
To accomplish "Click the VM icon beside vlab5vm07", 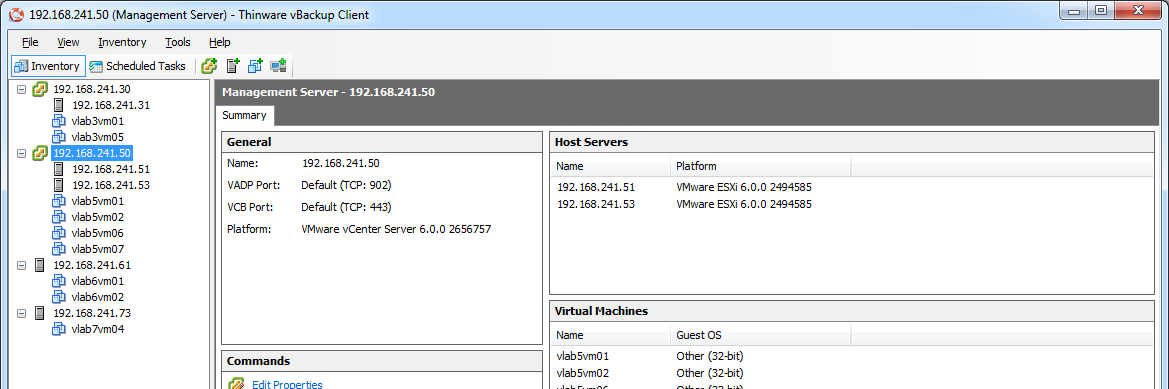I will tap(59, 249).
